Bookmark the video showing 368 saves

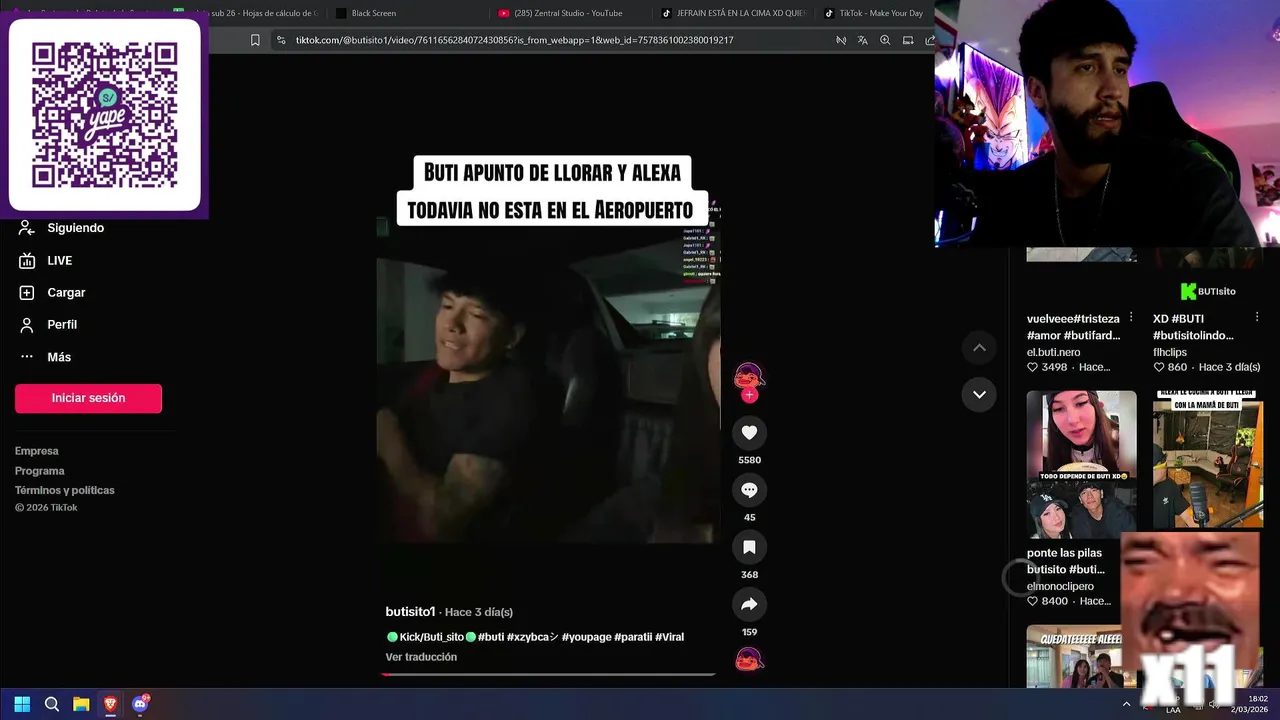tap(749, 547)
